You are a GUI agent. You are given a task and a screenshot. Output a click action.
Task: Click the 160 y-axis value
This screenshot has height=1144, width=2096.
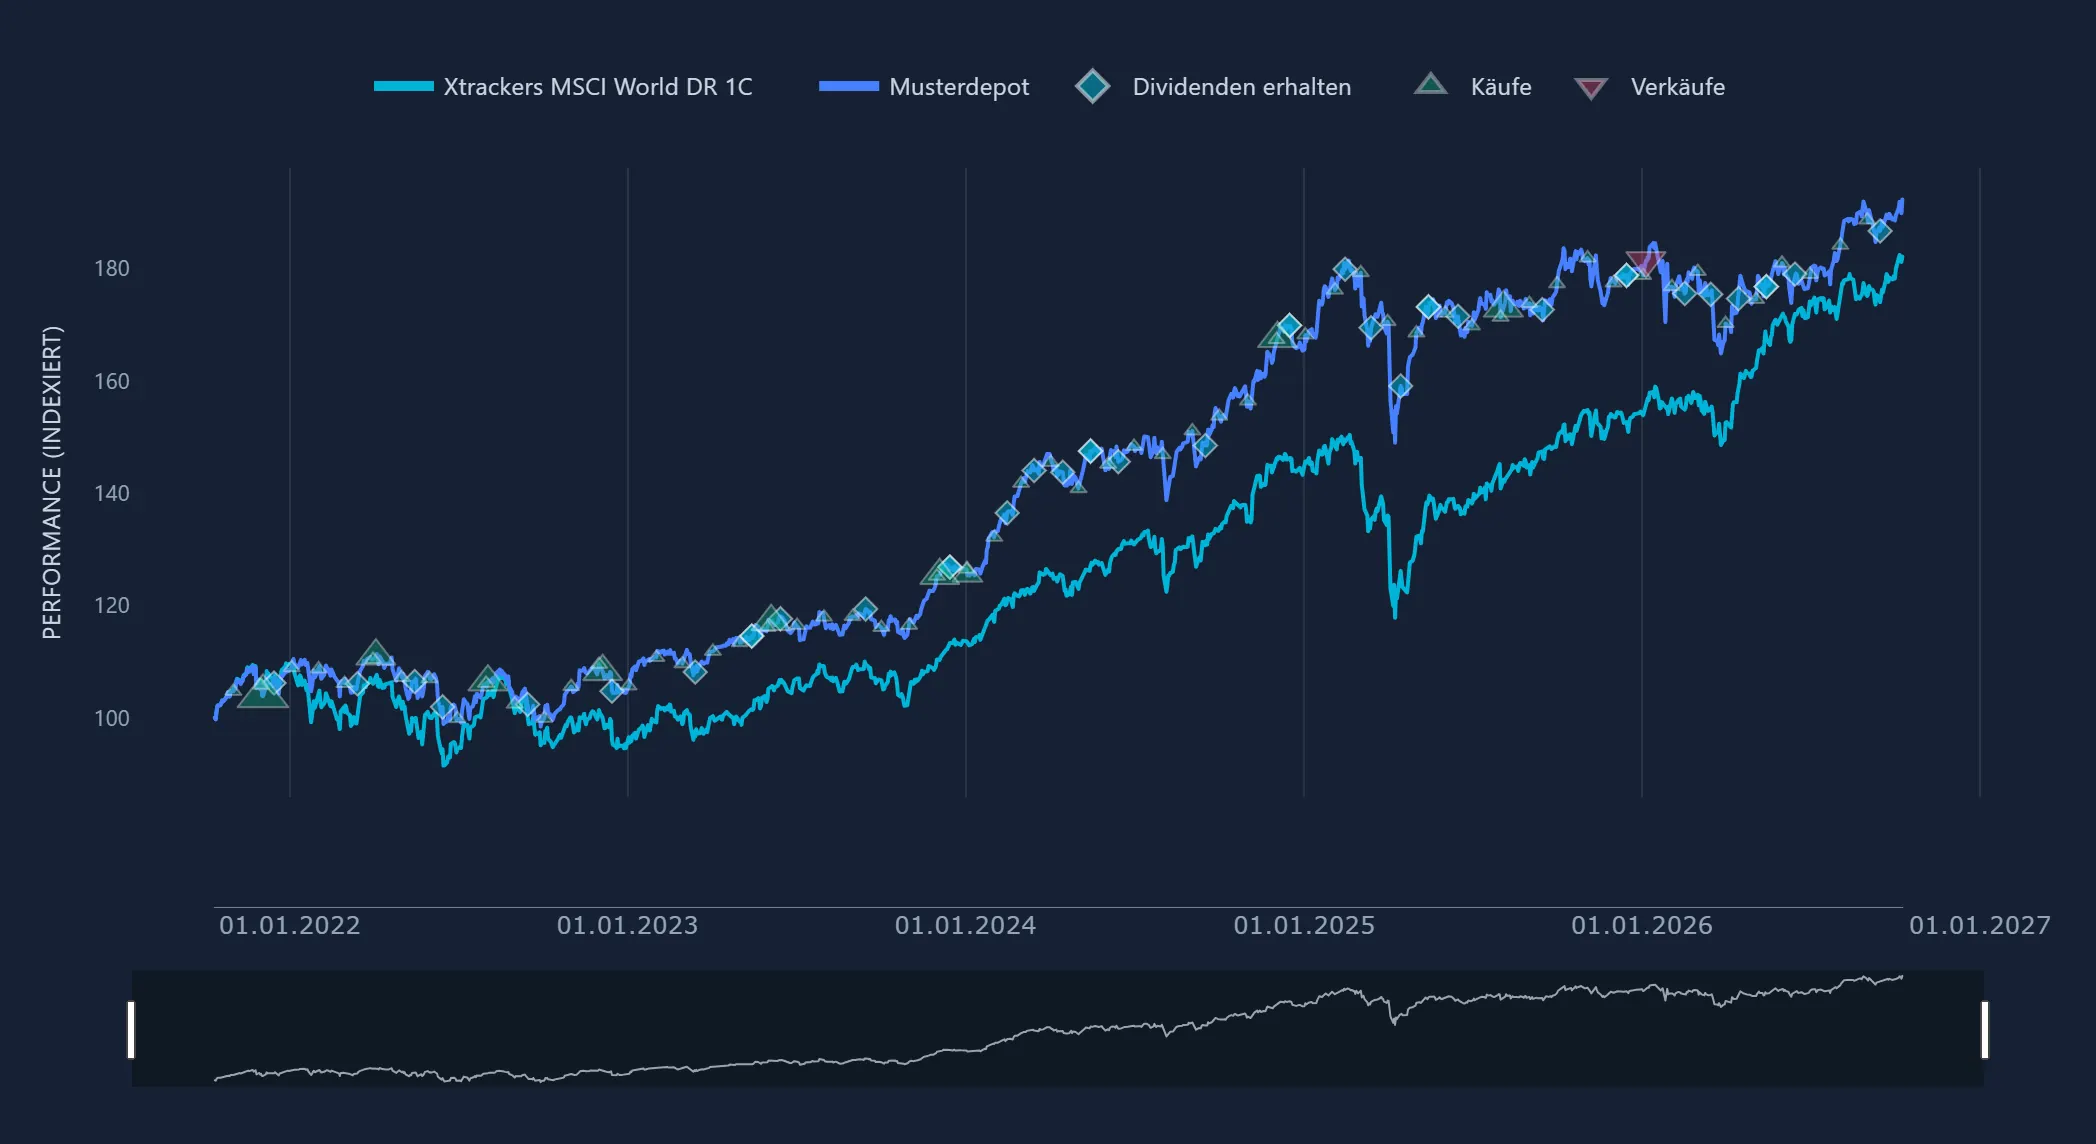pos(112,381)
